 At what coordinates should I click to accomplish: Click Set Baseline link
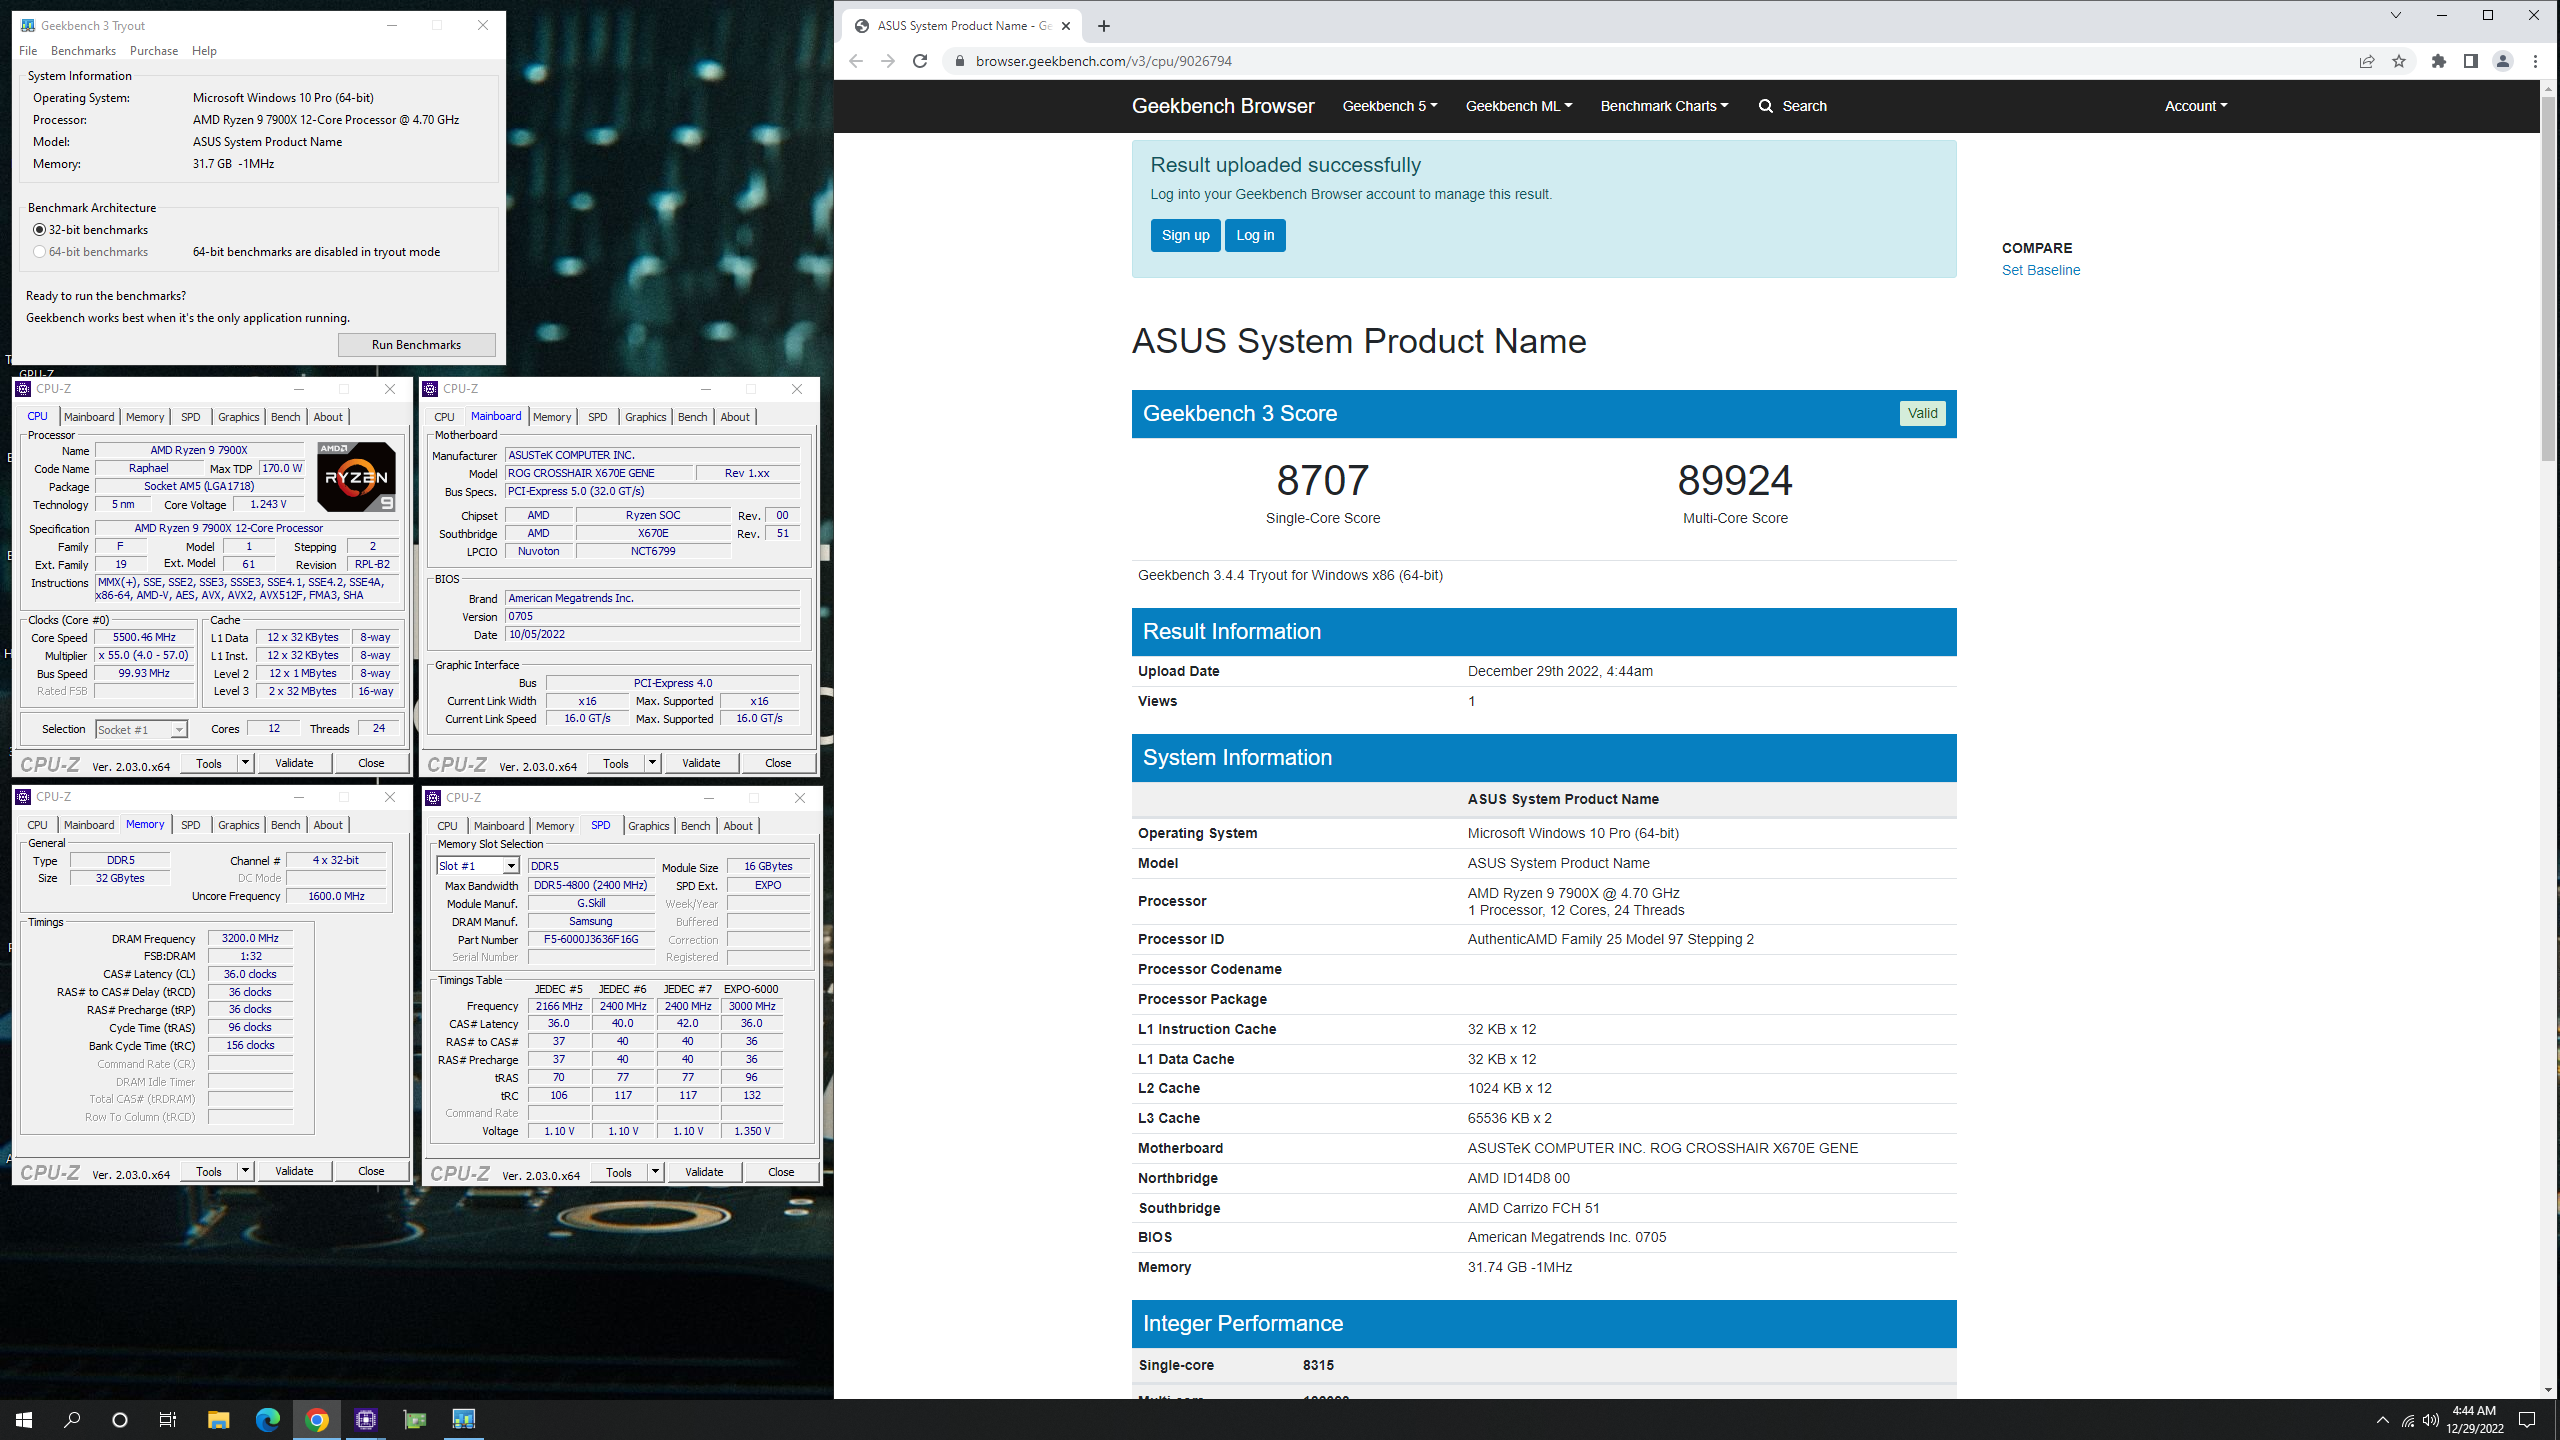[2040, 270]
